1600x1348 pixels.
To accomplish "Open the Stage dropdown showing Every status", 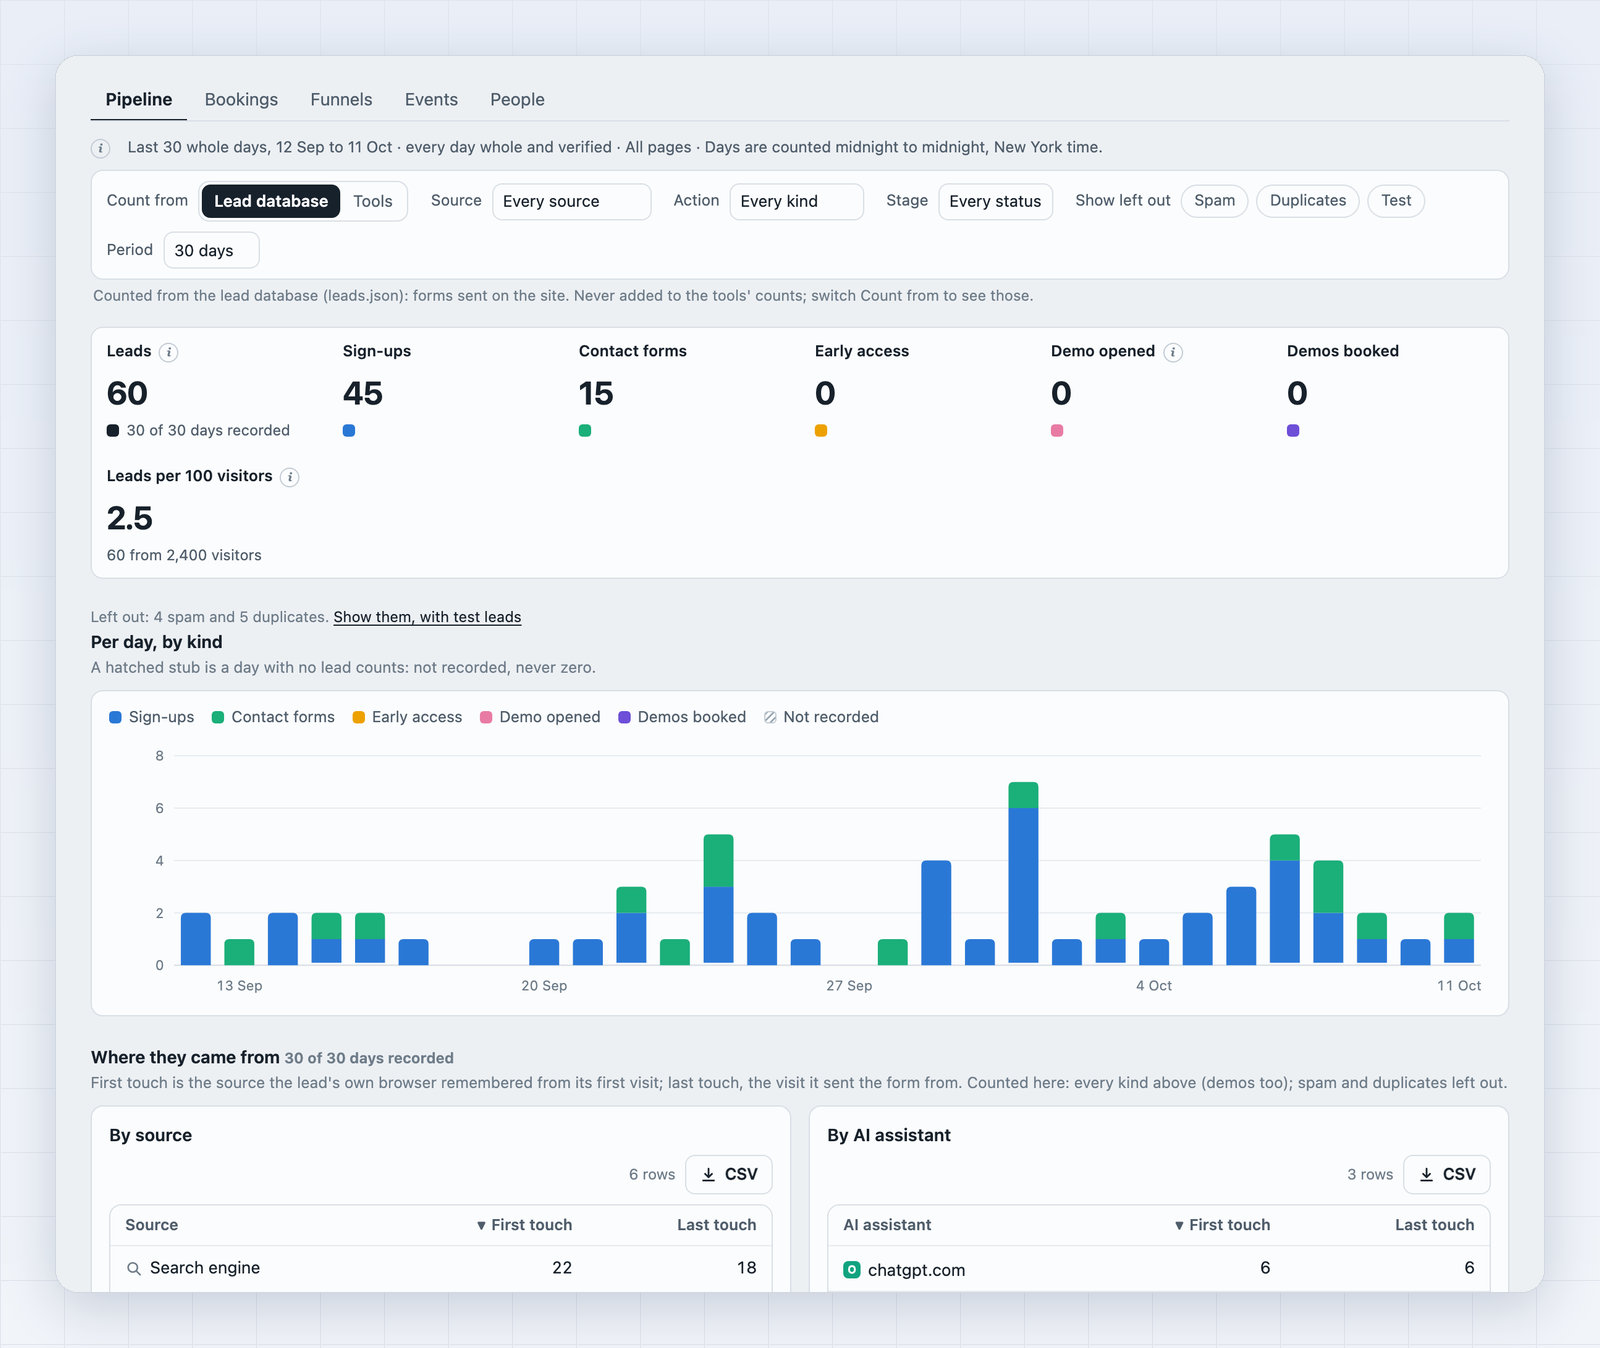I will click(x=995, y=202).
